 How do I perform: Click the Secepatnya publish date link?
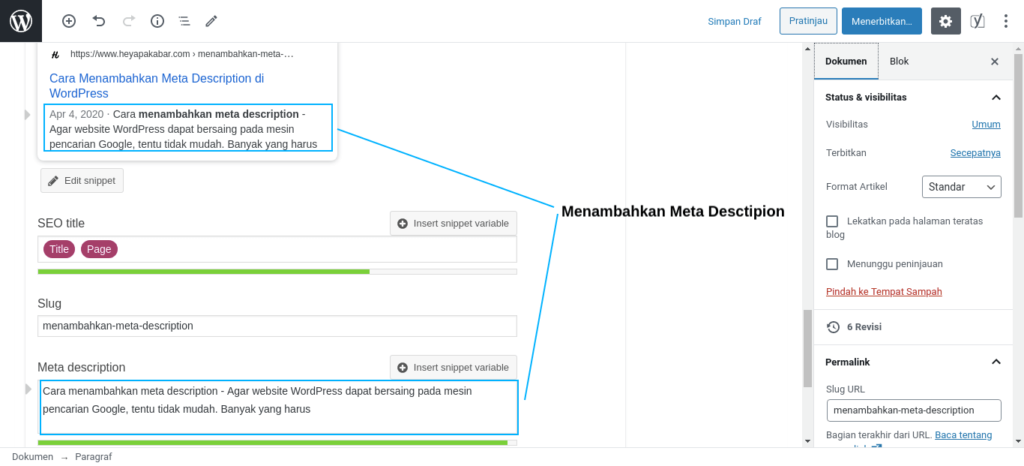click(975, 153)
